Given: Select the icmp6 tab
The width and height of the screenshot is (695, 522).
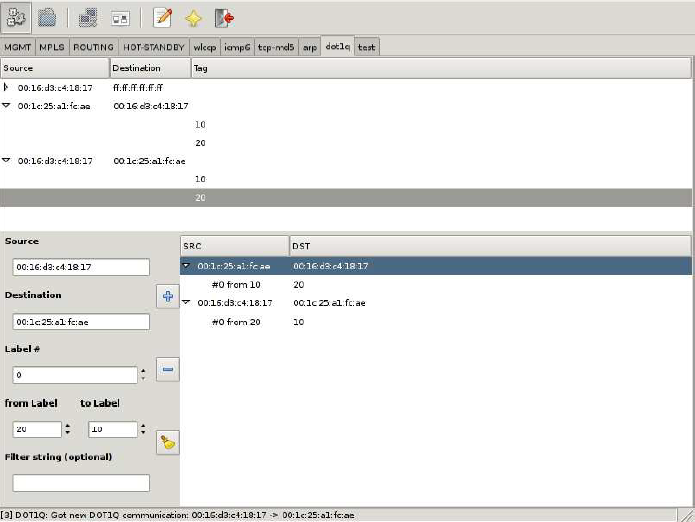Looking at the screenshot, I should tap(237, 47).
